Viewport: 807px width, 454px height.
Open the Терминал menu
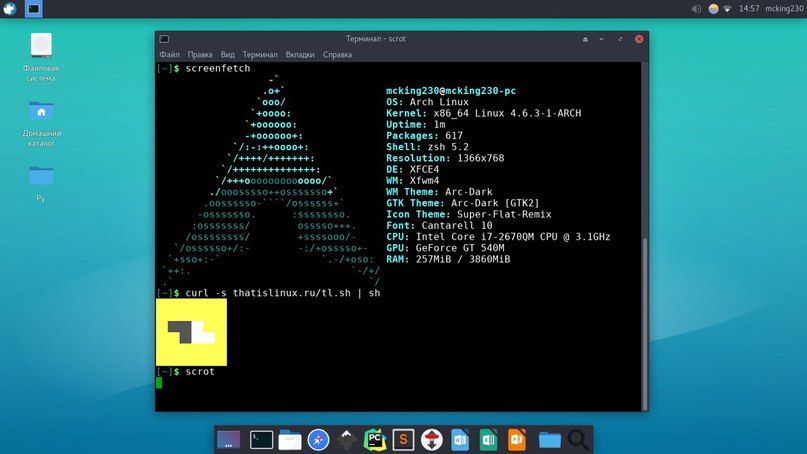pyautogui.click(x=260, y=55)
